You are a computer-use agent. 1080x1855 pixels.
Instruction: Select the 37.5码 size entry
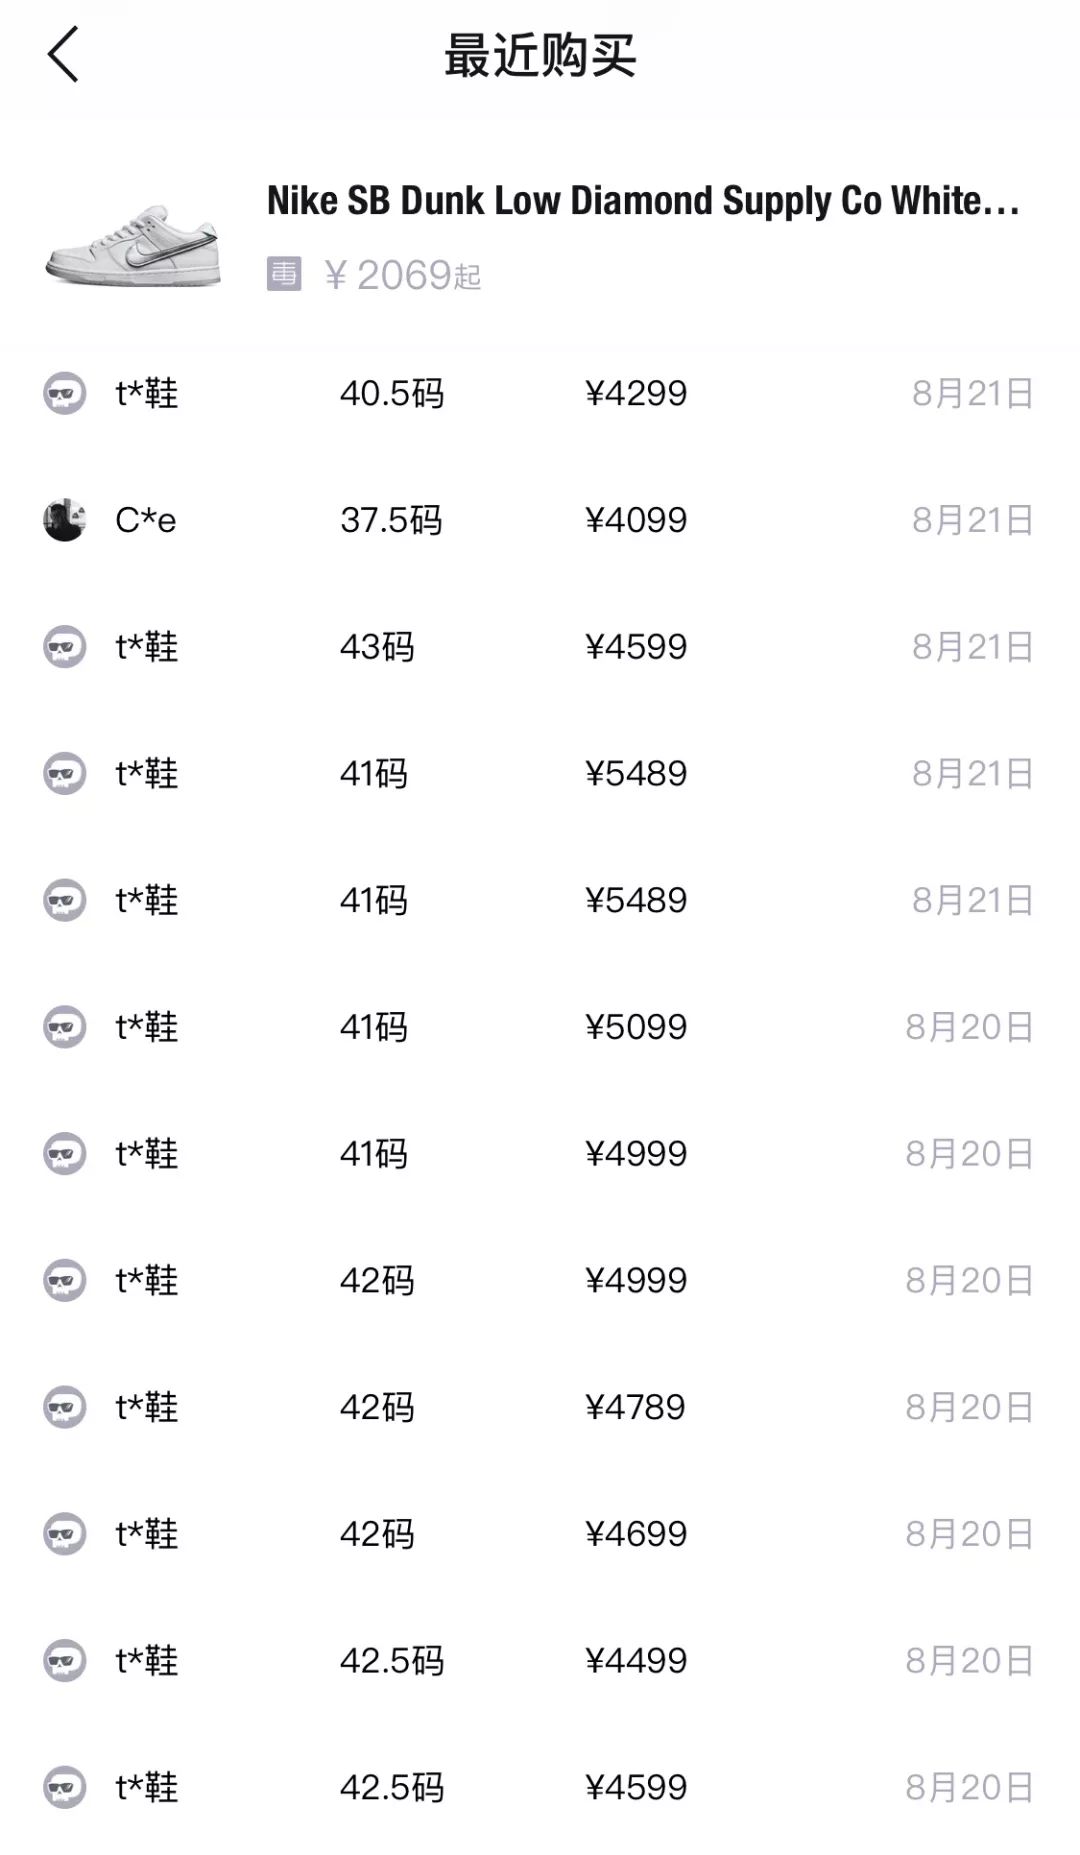[391, 520]
